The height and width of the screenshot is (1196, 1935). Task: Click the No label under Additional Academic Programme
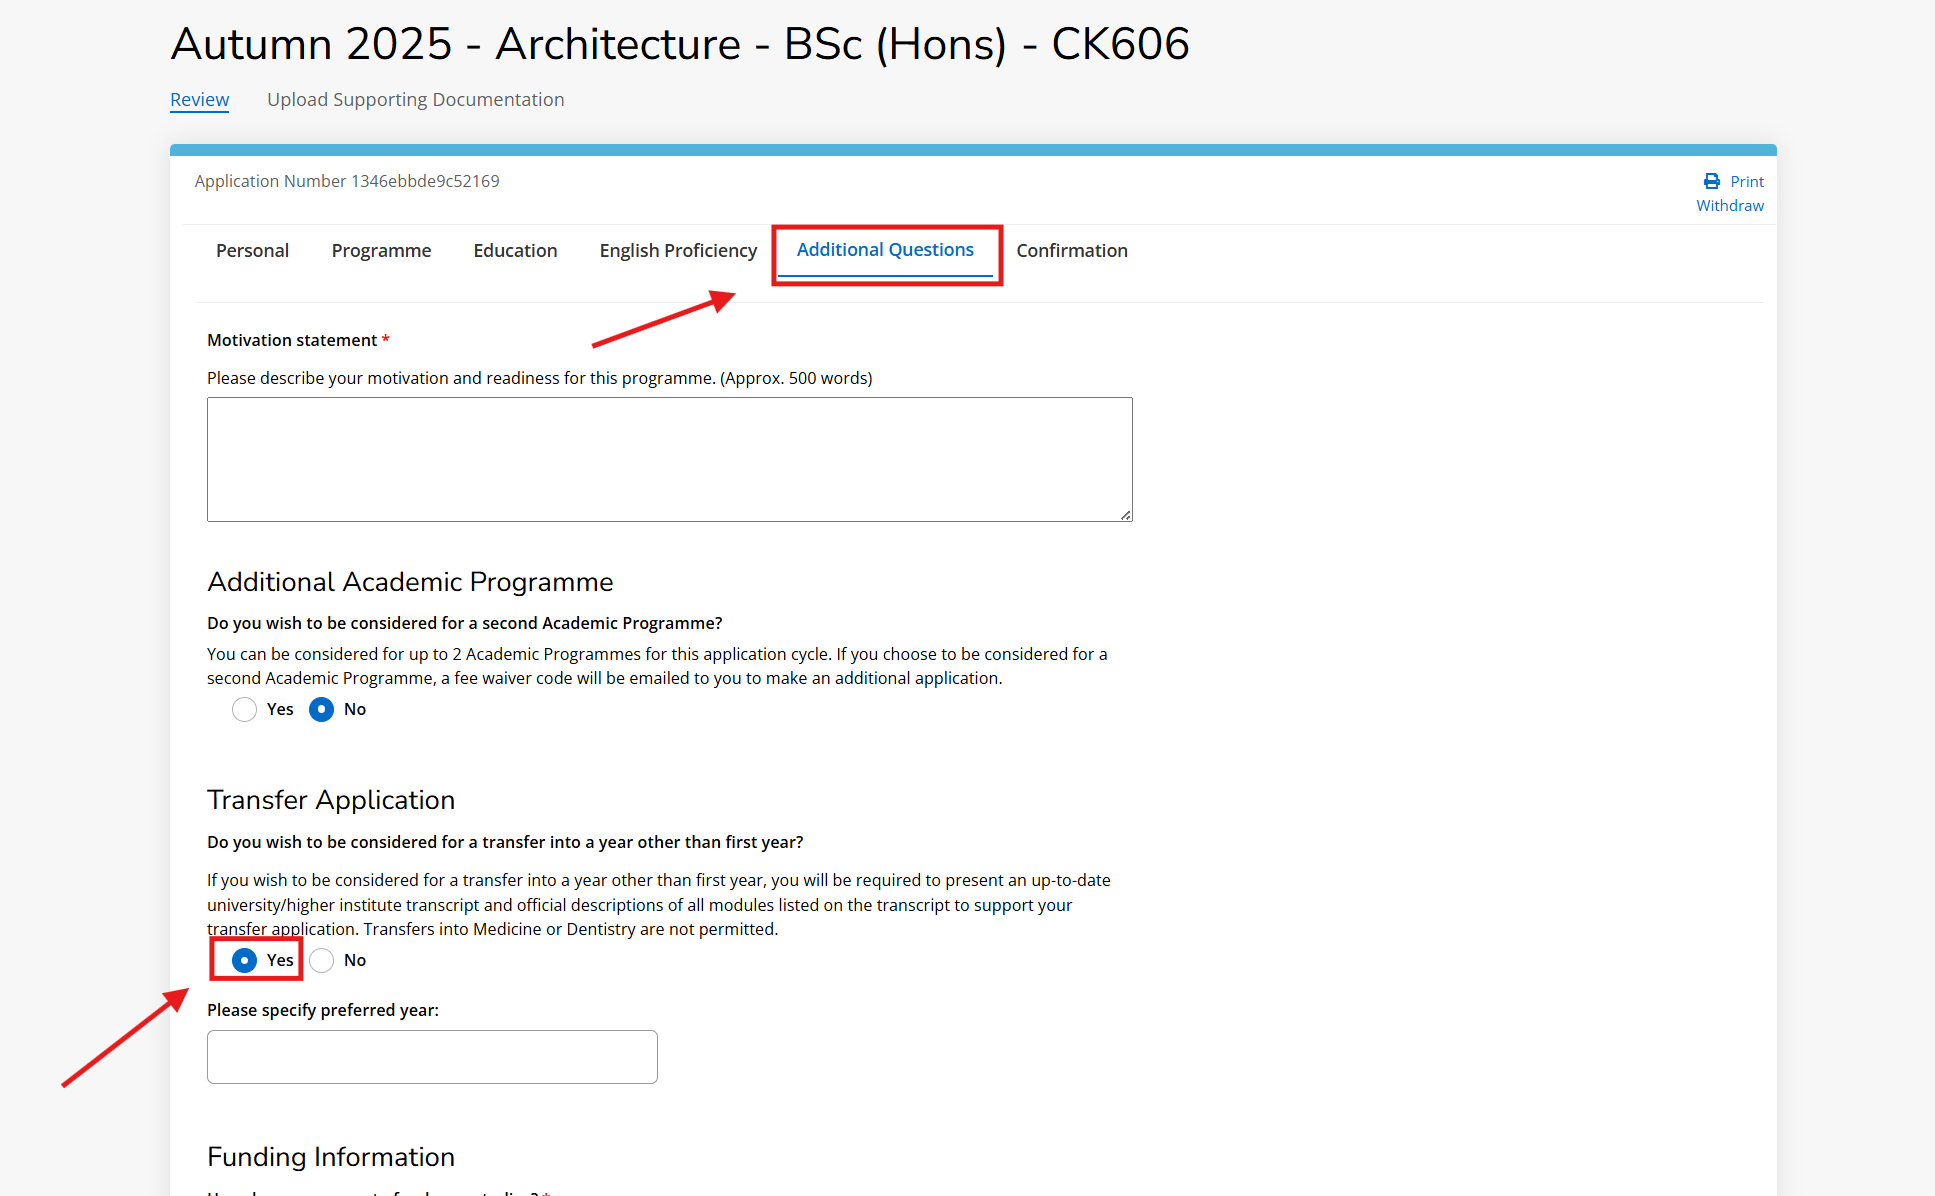(x=355, y=709)
